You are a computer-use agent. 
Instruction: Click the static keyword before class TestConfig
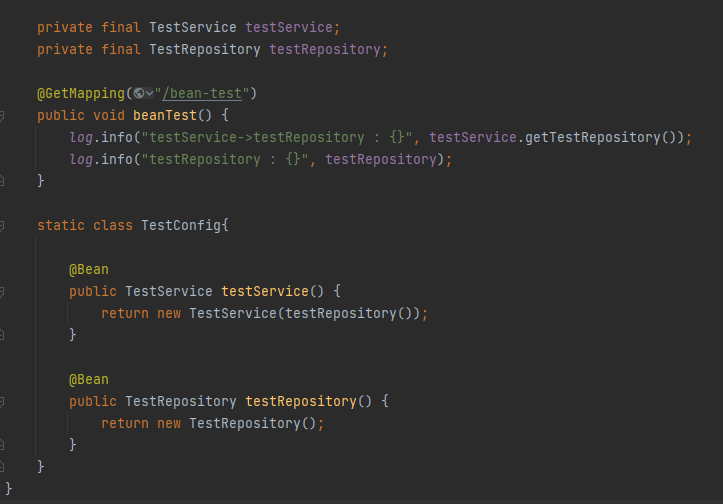tap(61, 225)
